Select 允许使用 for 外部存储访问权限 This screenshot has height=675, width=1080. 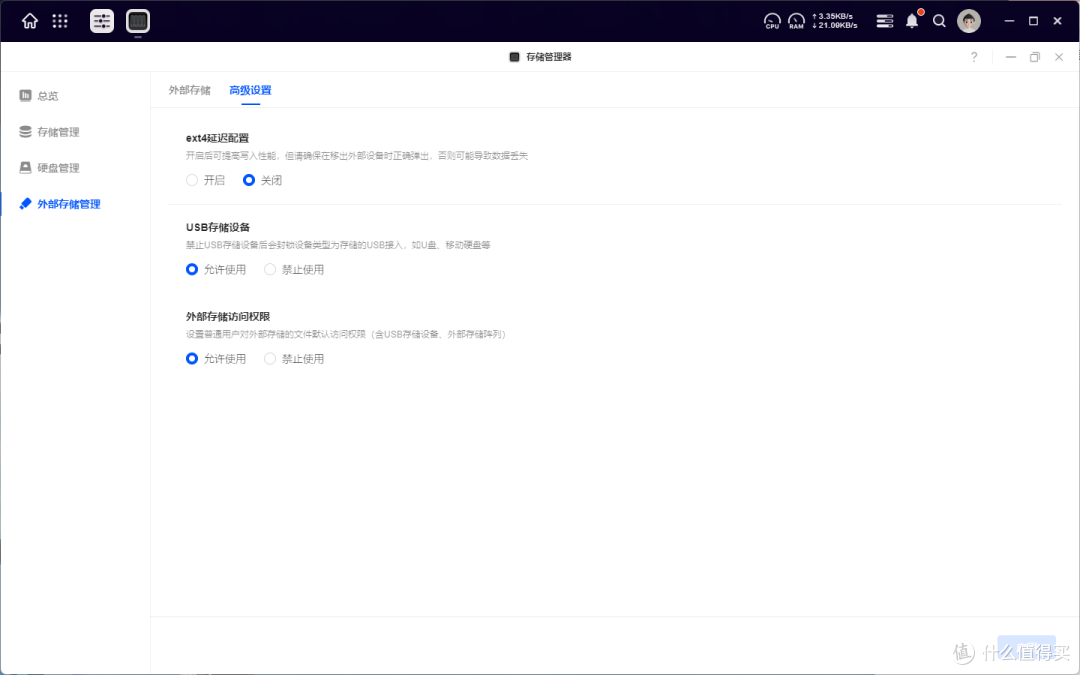click(216, 359)
